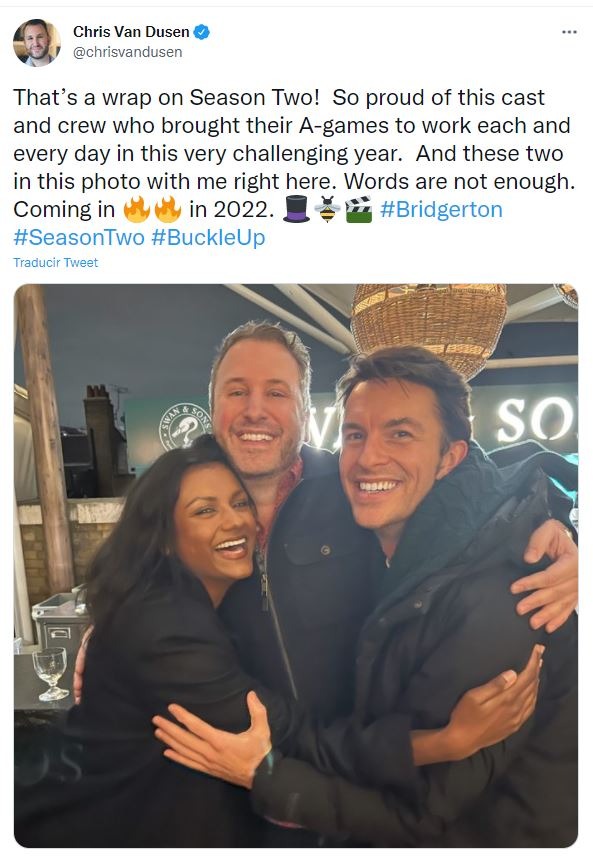Screen dimensions: 593x861
Task: Click the purple top hat emoji
Action: [x=296, y=209]
